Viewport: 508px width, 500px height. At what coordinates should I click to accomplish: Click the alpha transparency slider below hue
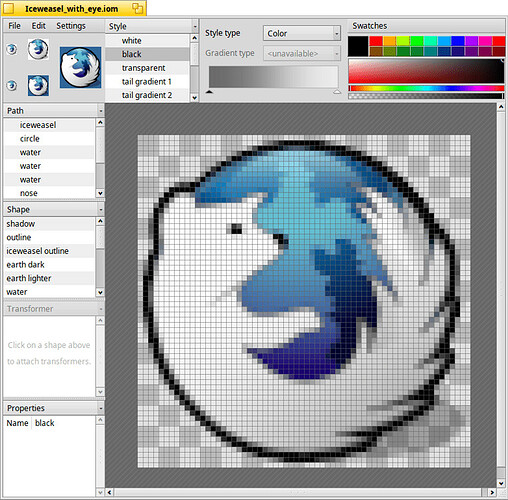click(x=426, y=96)
